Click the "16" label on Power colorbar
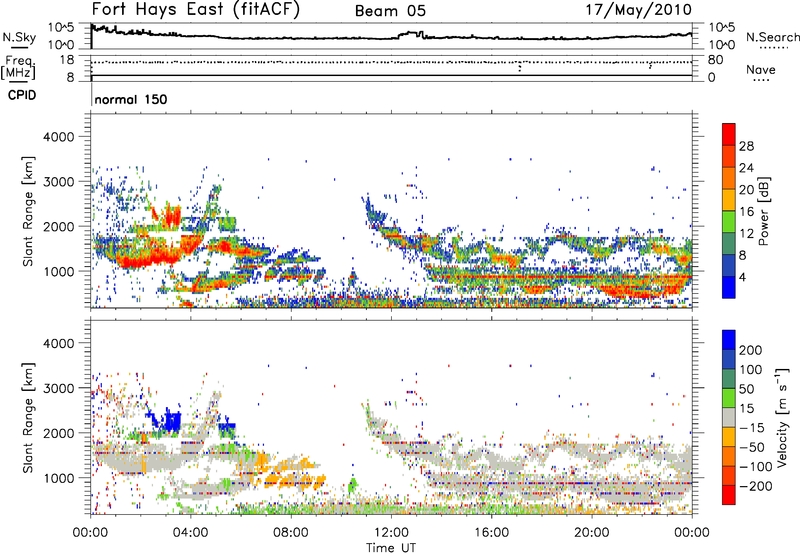The height and width of the screenshot is (554, 800). click(746, 212)
